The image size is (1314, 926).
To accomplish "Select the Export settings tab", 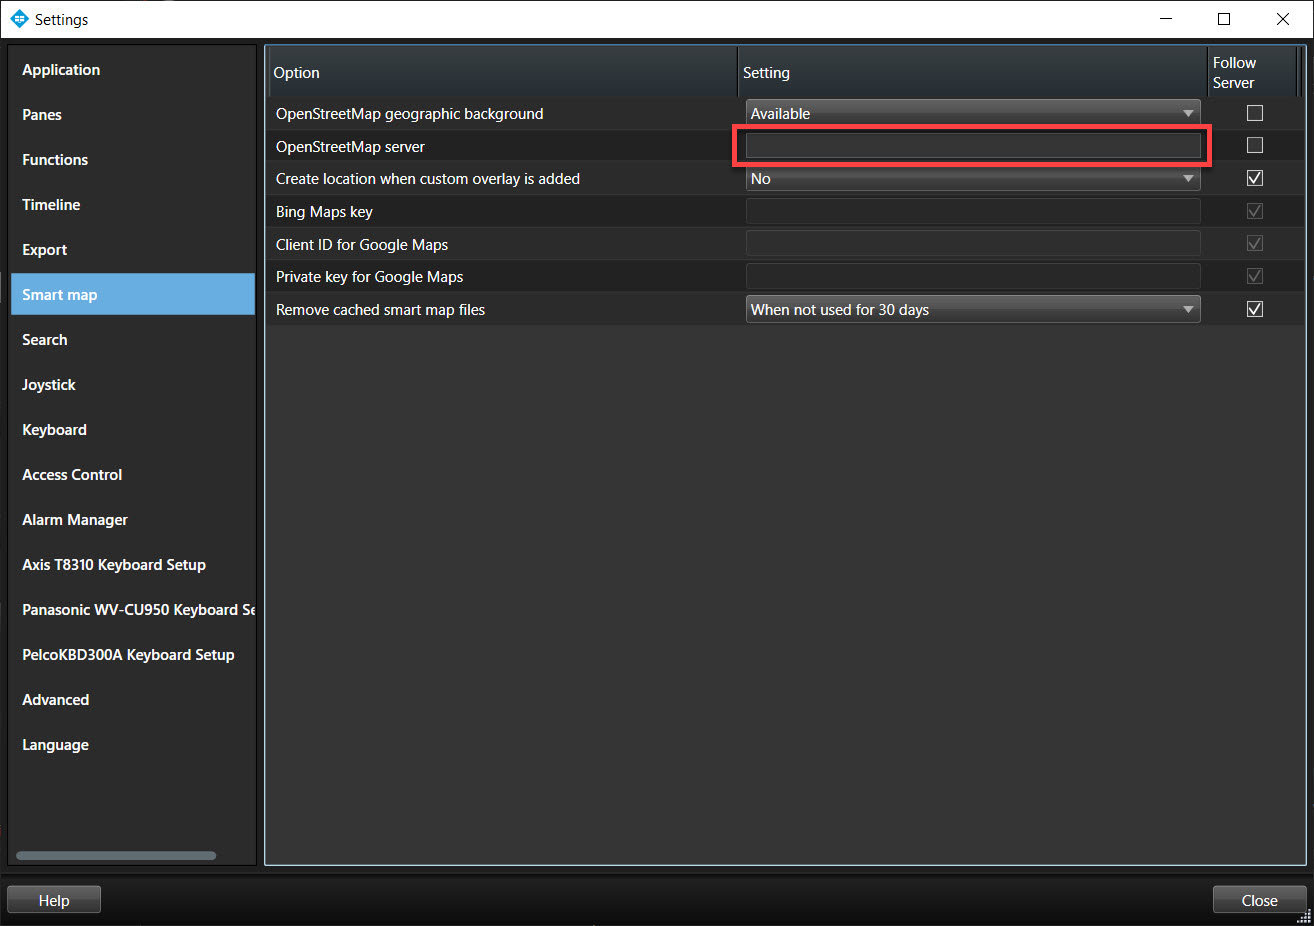I will coord(45,250).
